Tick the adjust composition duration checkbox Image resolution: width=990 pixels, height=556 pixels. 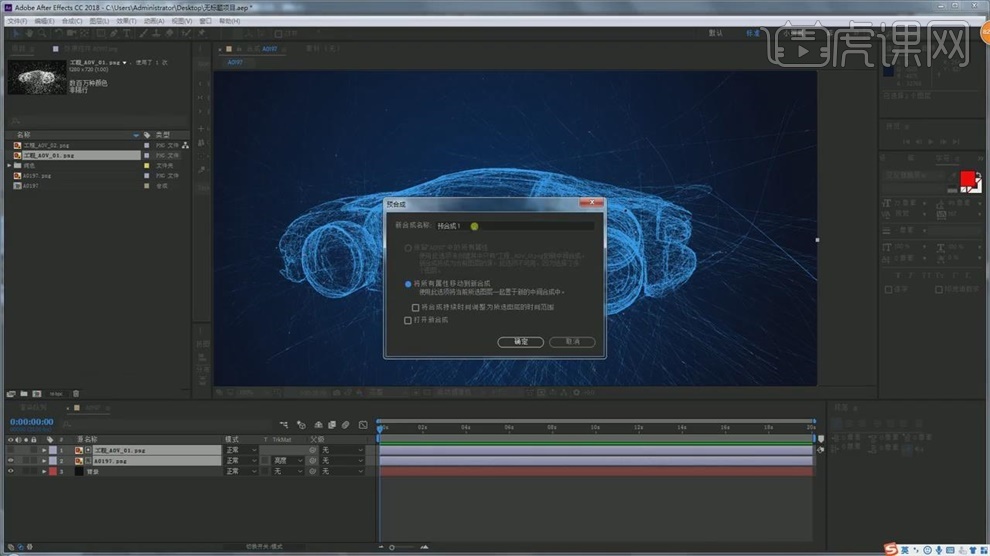[416, 307]
